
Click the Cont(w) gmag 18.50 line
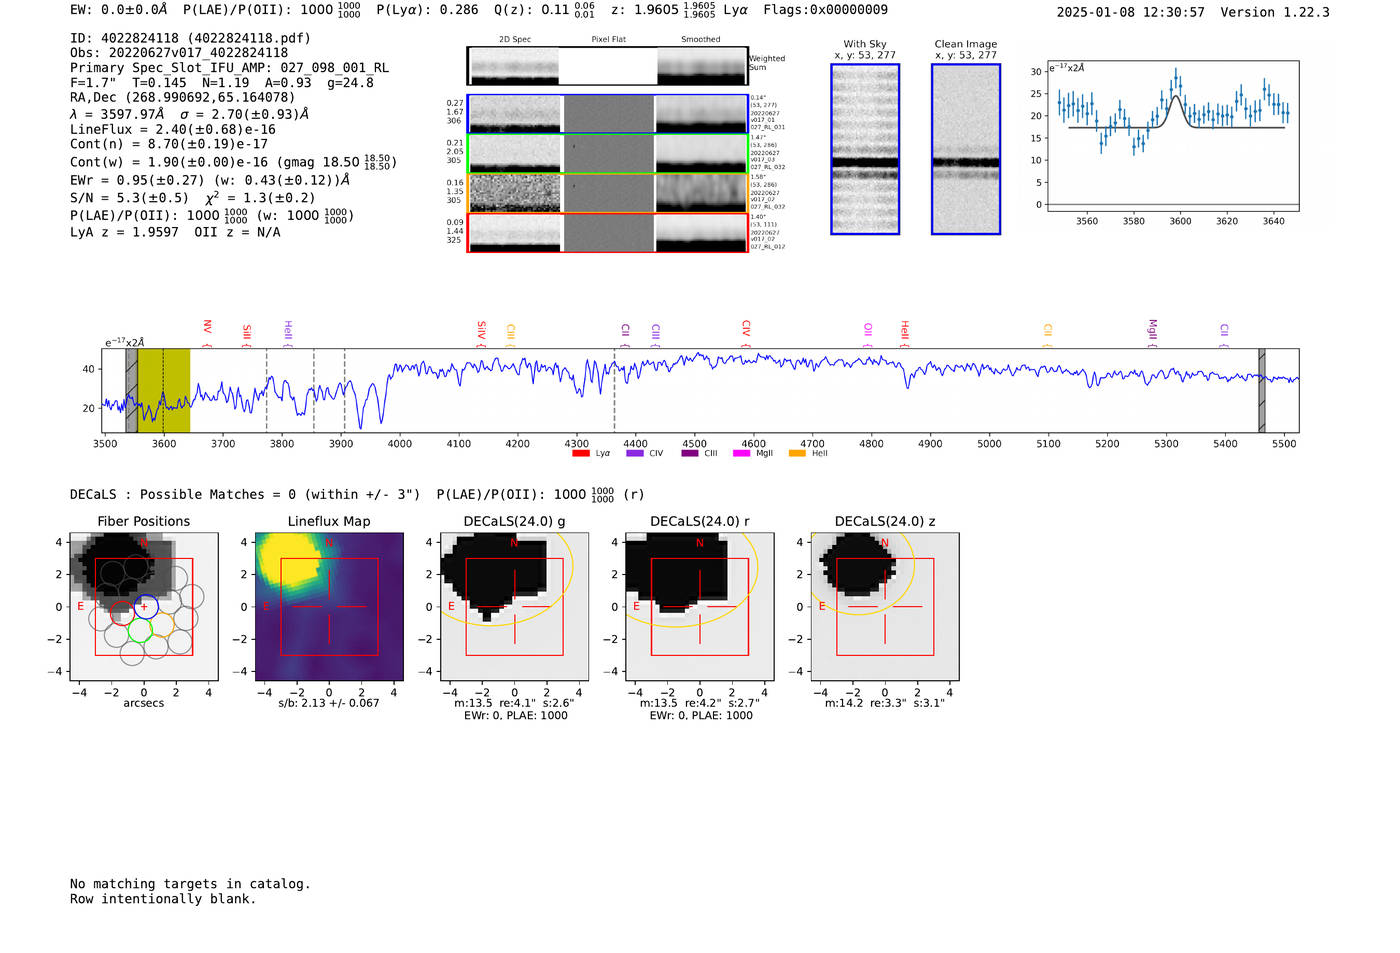[x=233, y=161]
